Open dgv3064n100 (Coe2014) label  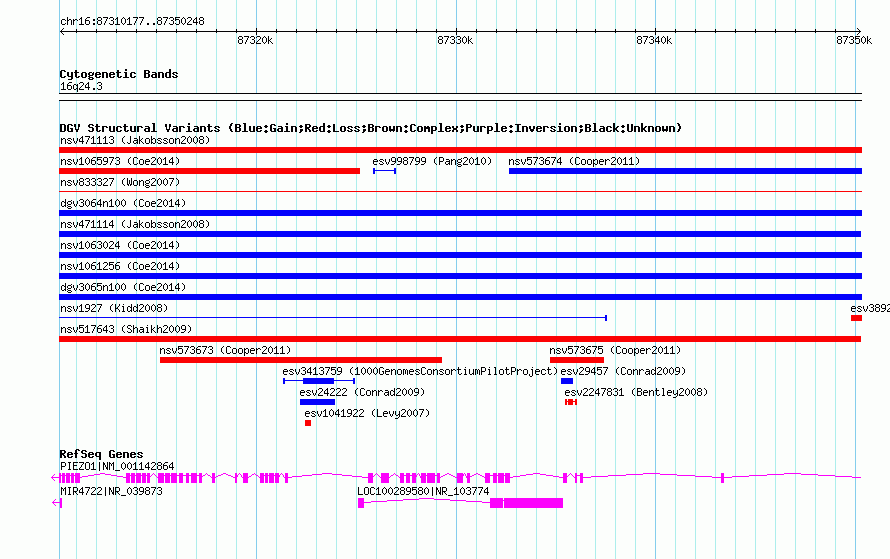click(123, 203)
